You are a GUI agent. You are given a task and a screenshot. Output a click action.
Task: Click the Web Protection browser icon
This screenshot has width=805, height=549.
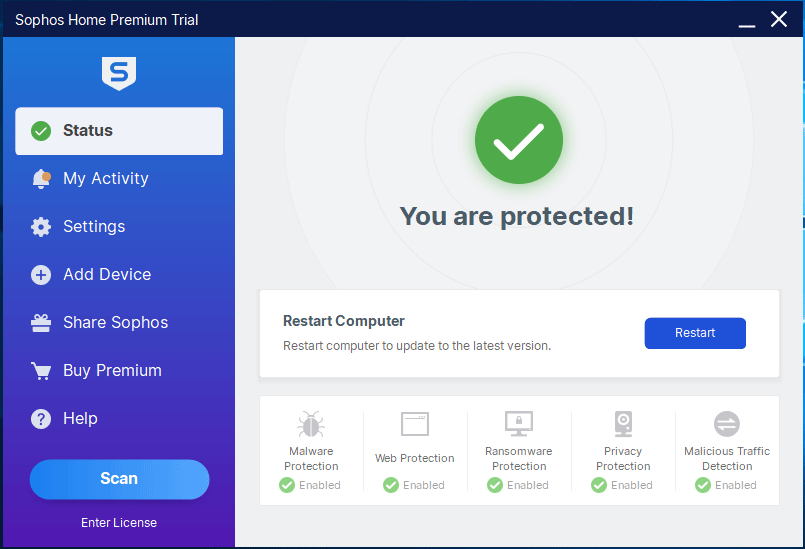tap(415, 424)
